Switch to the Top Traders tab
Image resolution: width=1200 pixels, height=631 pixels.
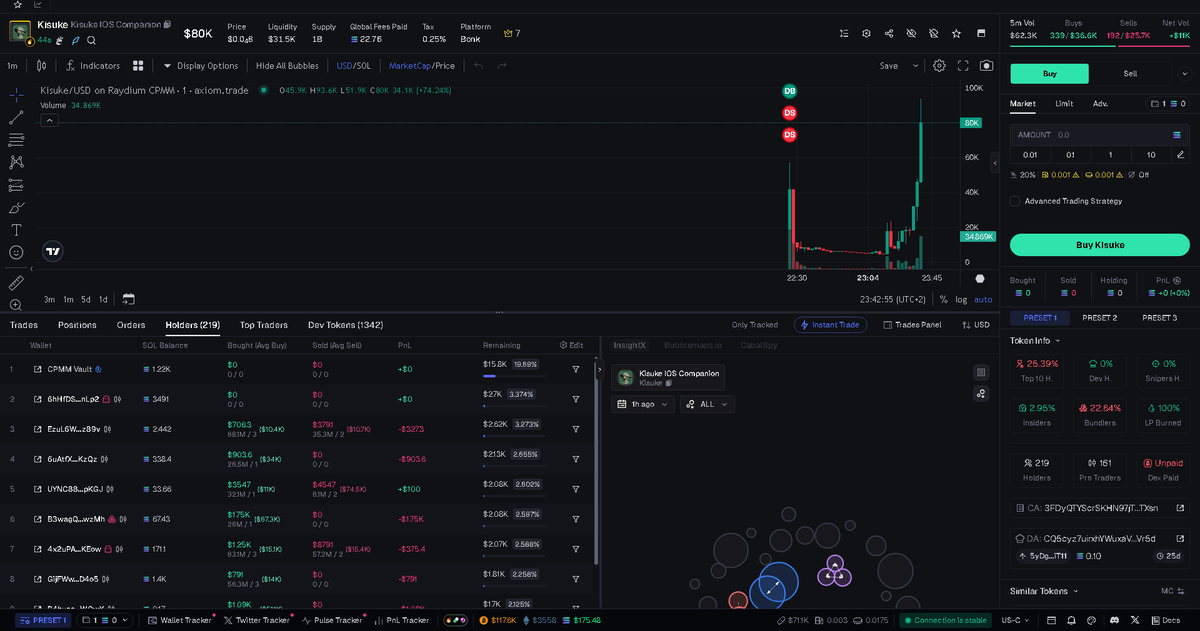tap(264, 325)
